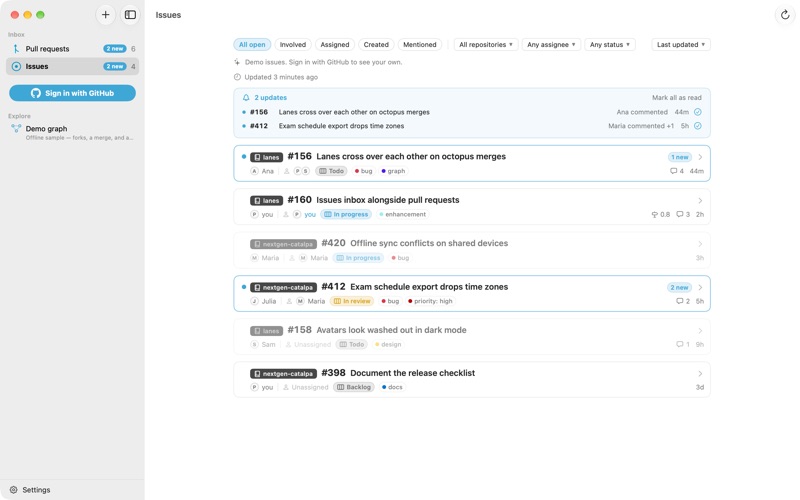Open the All repositories dropdown
Screen dimensions: 800x500
coord(486,44)
